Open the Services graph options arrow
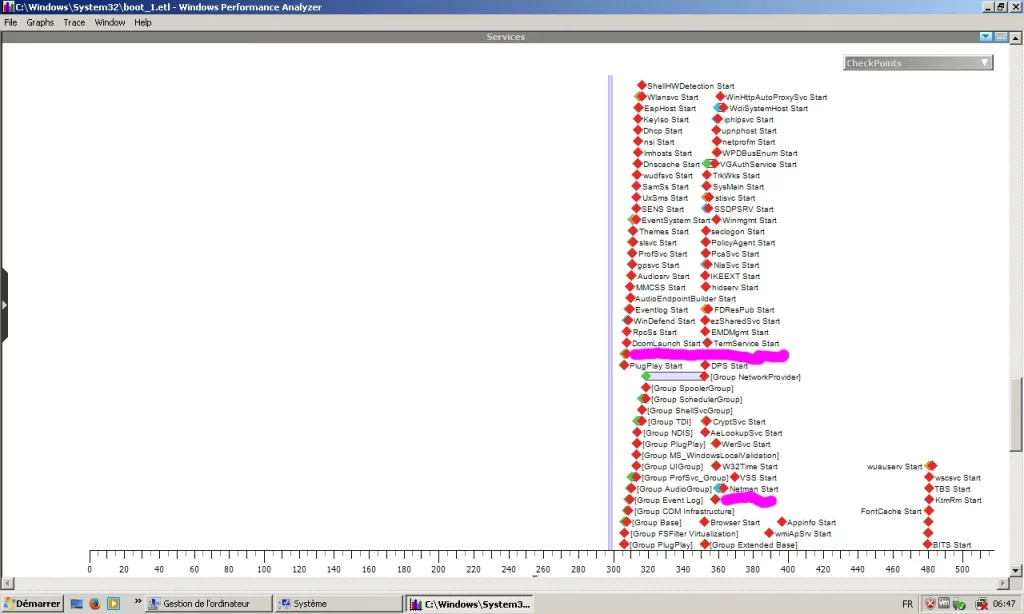Image resolution: width=1024 pixels, height=614 pixels. pos(985,37)
